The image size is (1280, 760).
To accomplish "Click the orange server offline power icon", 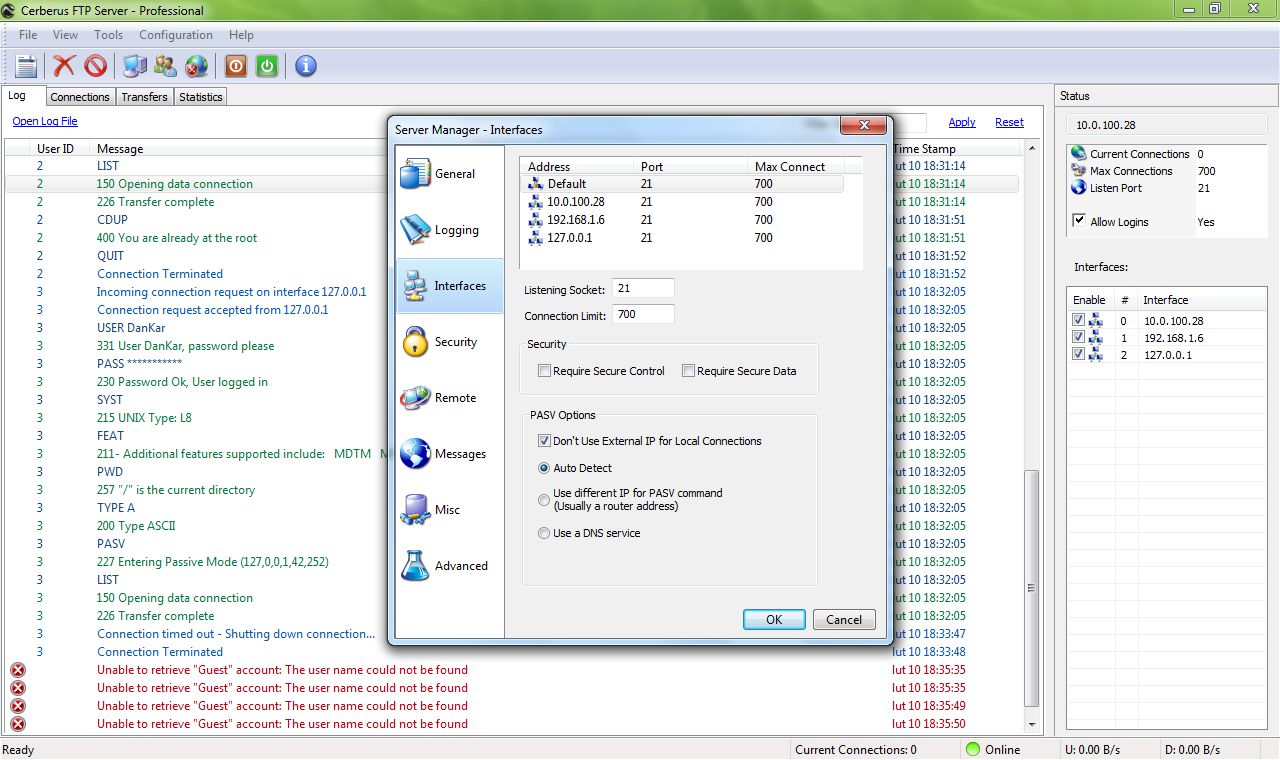I will [x=235, y=66].
